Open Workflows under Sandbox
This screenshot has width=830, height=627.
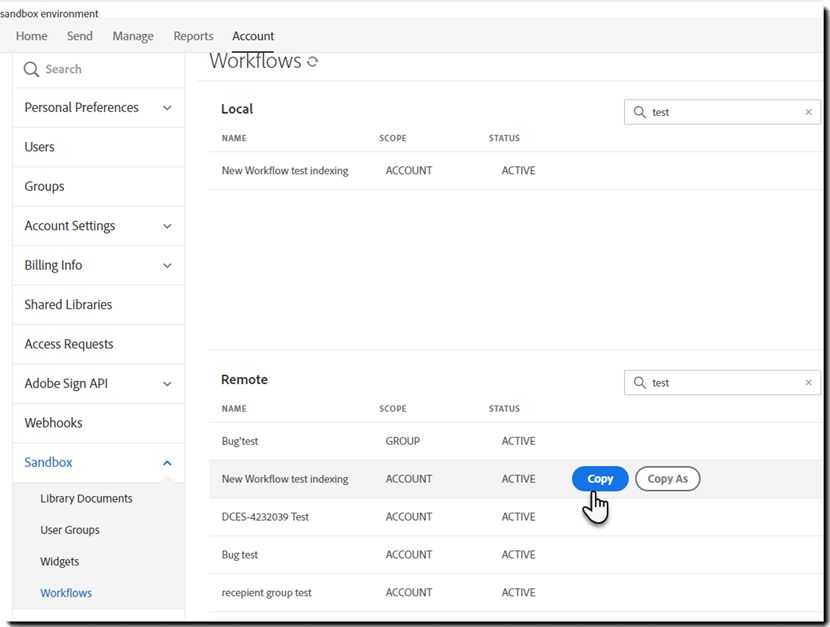coord(66,593)
